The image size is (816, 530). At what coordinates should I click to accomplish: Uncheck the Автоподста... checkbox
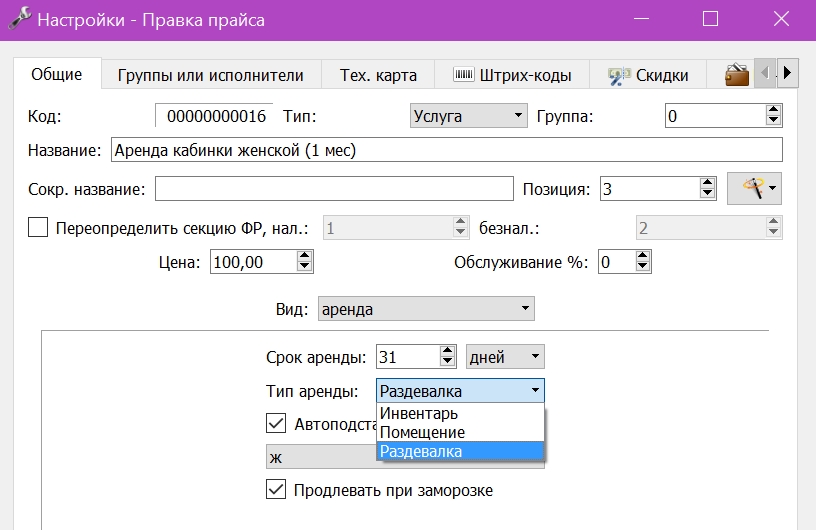pos(276,423)
